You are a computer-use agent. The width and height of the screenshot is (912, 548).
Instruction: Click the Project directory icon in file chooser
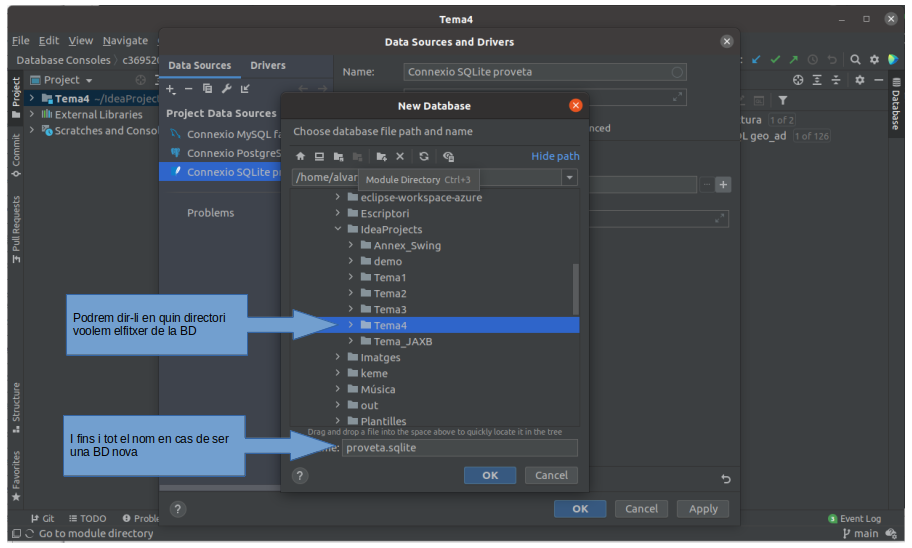click(339, 156)
